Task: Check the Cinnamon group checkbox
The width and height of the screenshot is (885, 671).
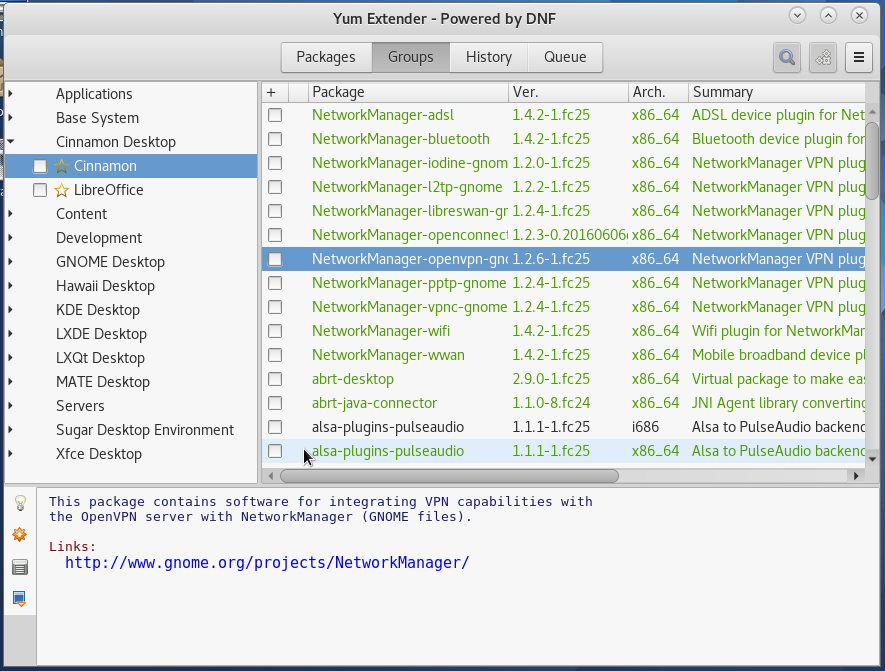Action: pos(41,166)
